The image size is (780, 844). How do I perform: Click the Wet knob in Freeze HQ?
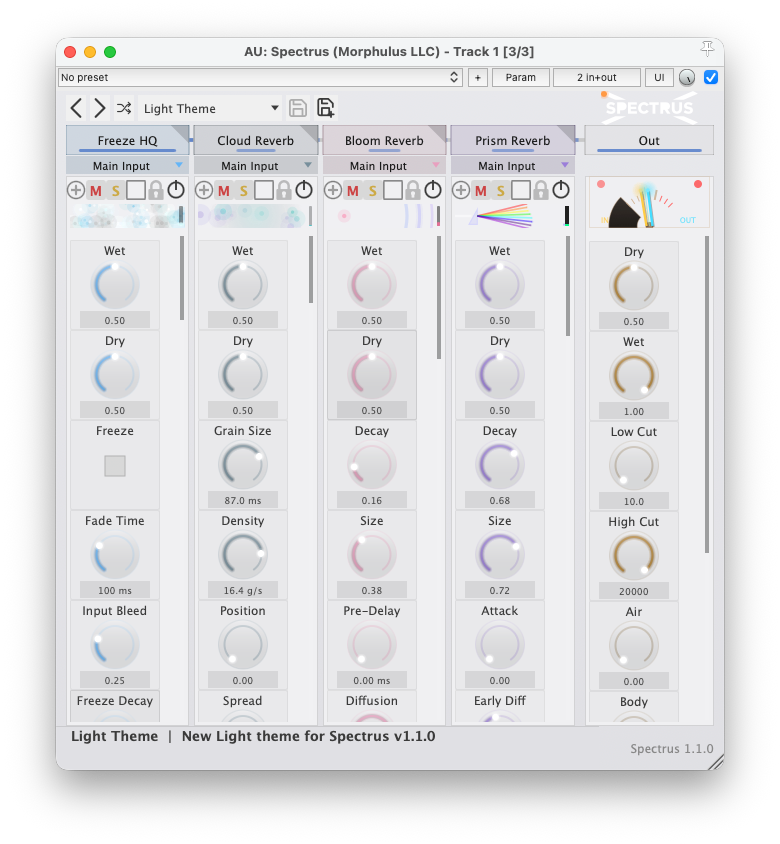(x=115, y=284)
